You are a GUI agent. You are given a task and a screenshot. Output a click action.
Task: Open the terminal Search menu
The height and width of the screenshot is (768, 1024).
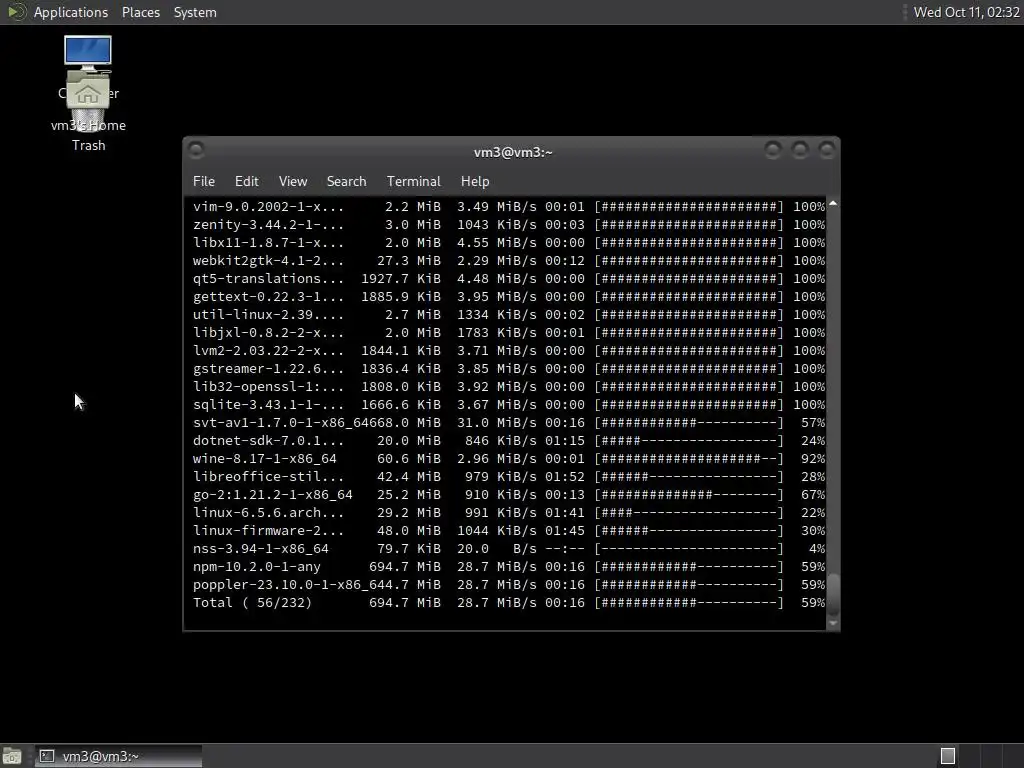click(346, 182)
